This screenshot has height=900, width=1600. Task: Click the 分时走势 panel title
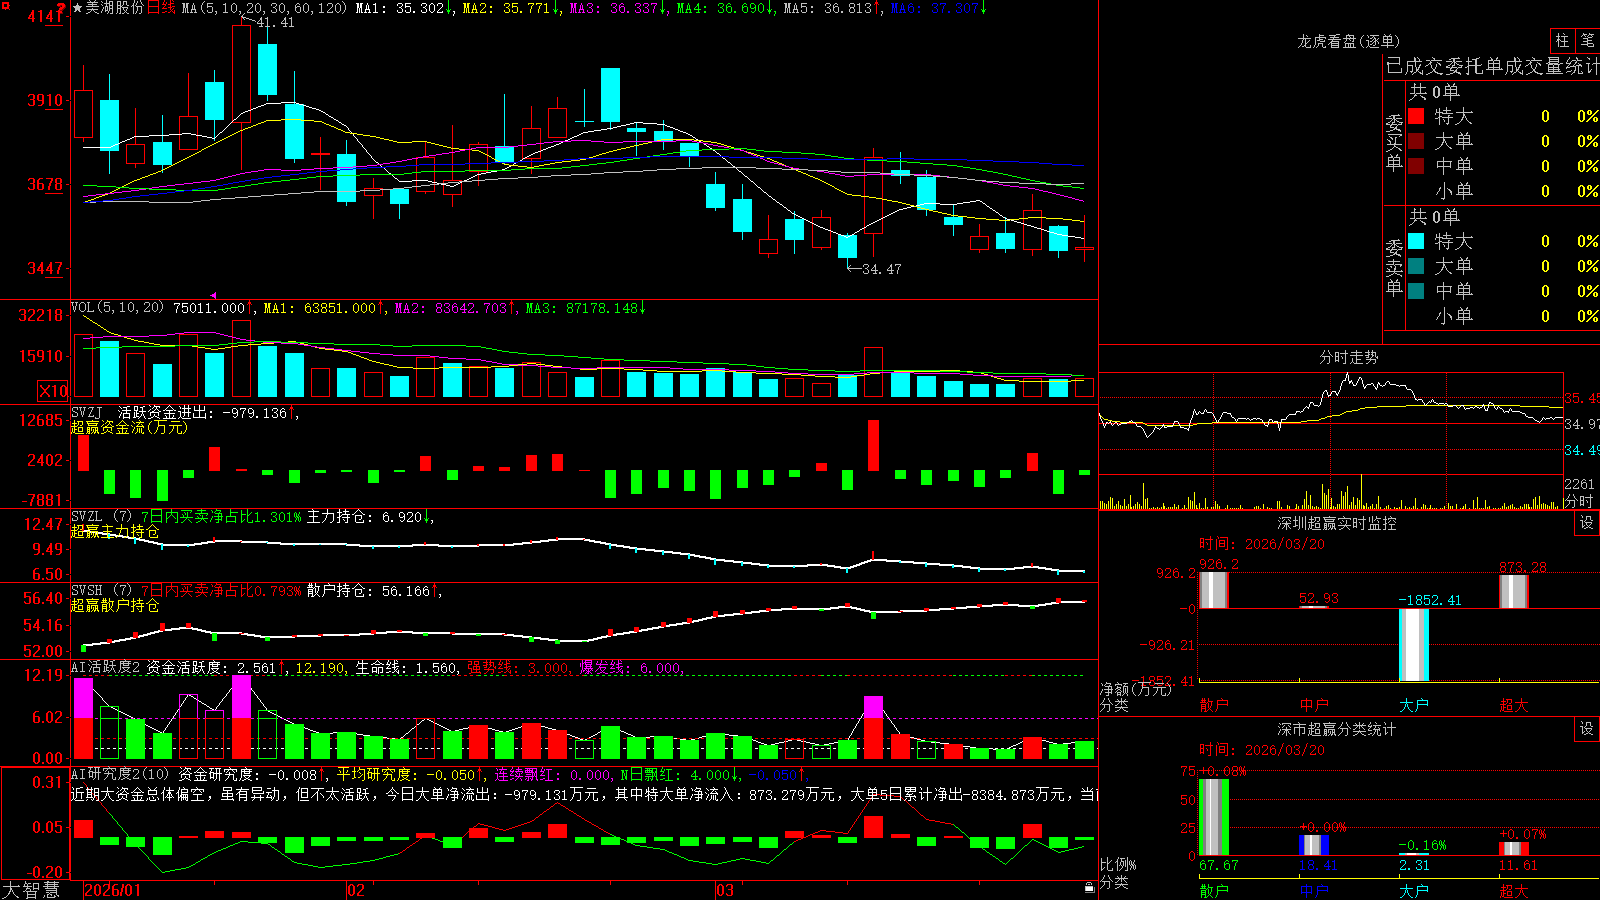click(x=1348, y=357)
